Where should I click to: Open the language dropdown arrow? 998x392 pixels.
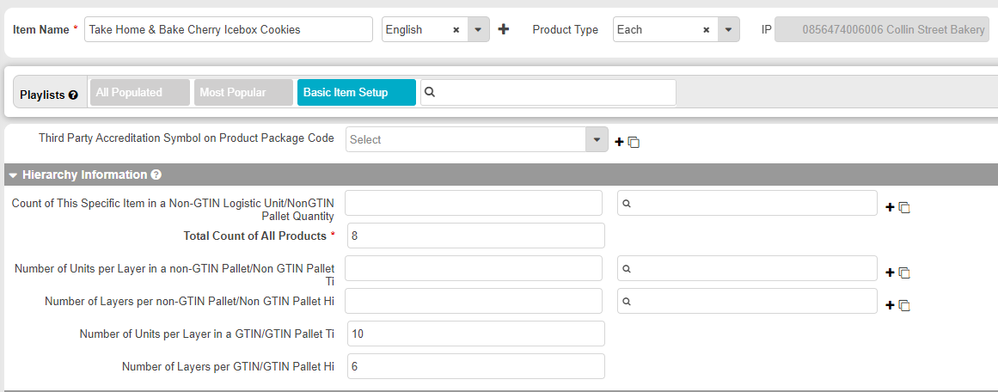click(479, 29)
